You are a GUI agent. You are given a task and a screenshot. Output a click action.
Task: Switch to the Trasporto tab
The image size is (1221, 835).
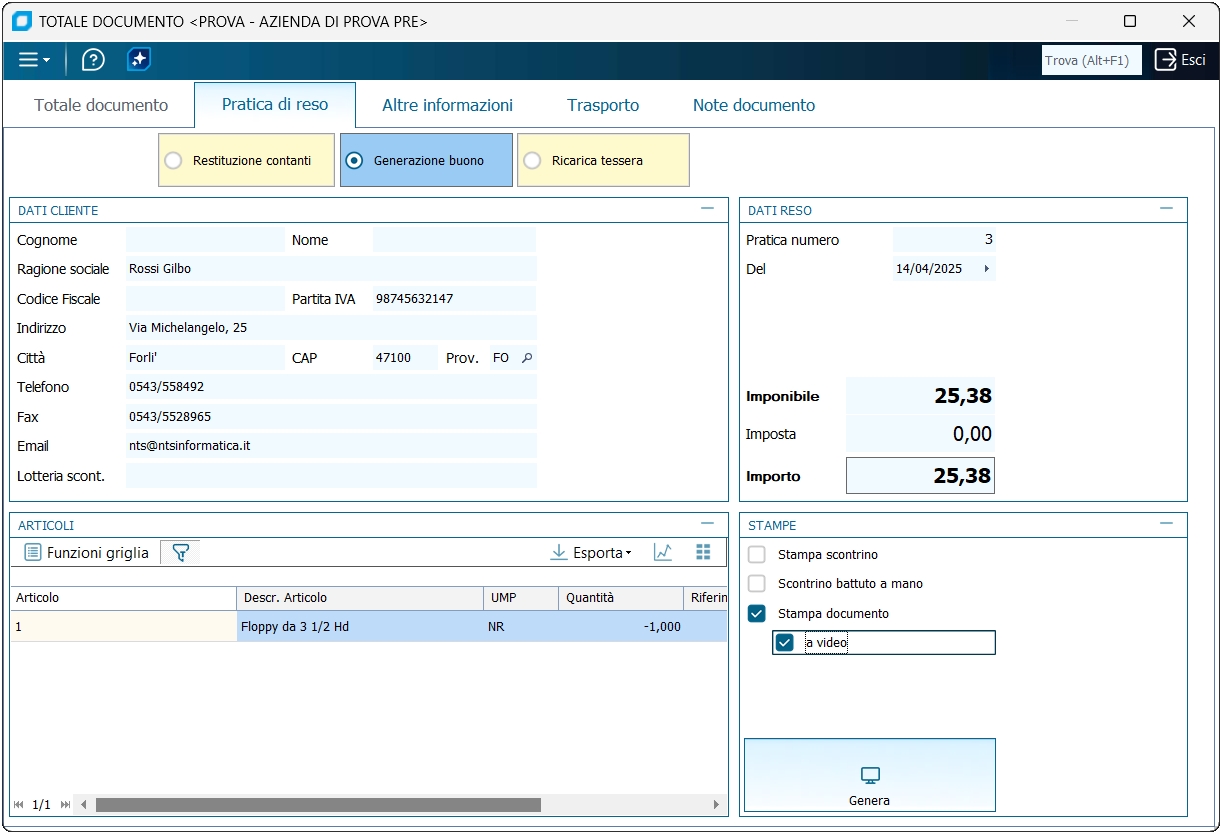pos(603,105)
